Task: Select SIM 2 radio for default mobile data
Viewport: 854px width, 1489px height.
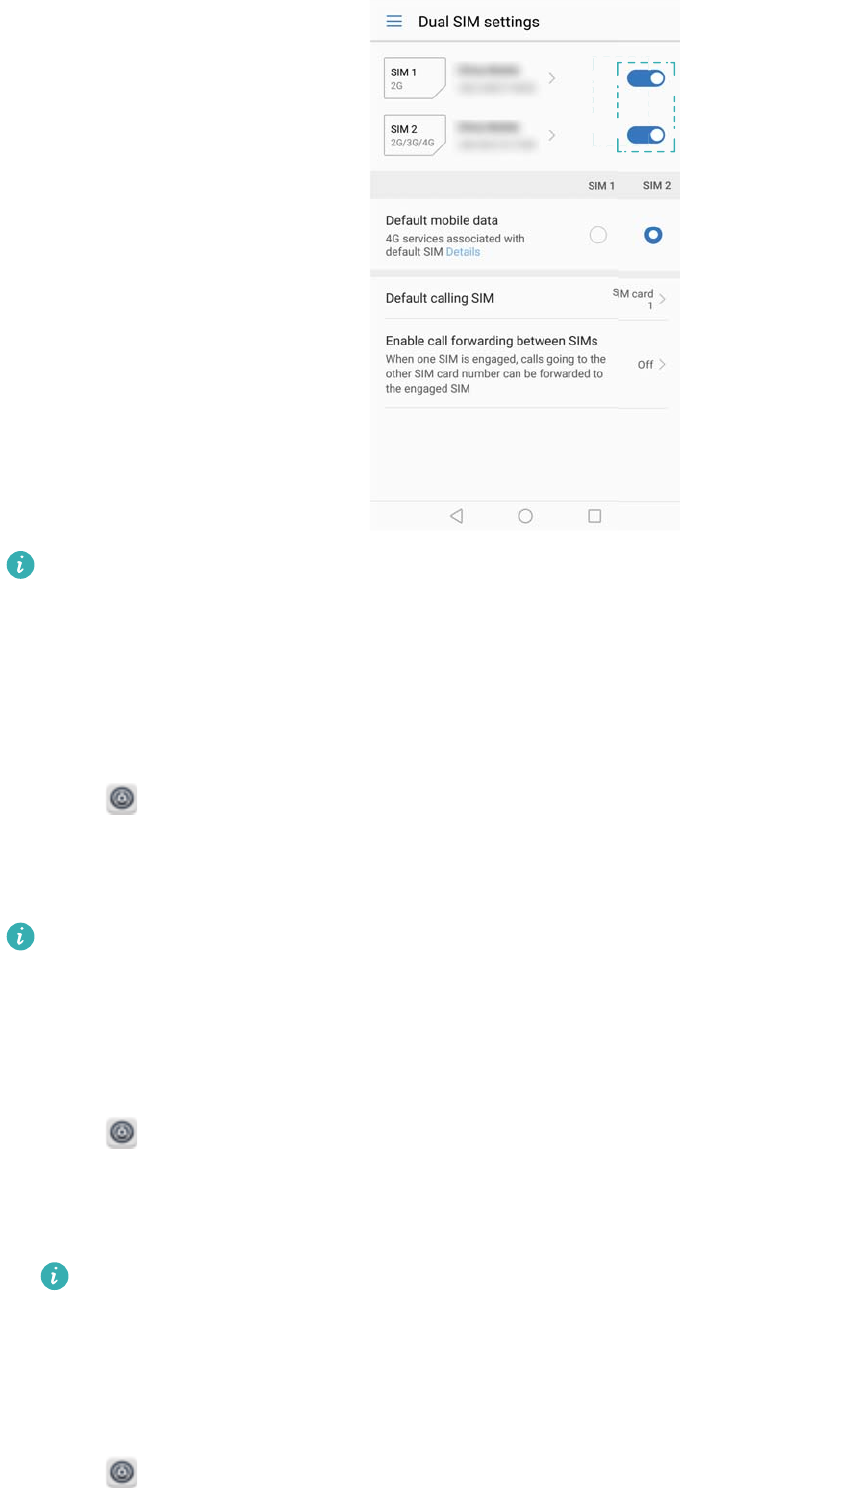Action: coord(653,235)
